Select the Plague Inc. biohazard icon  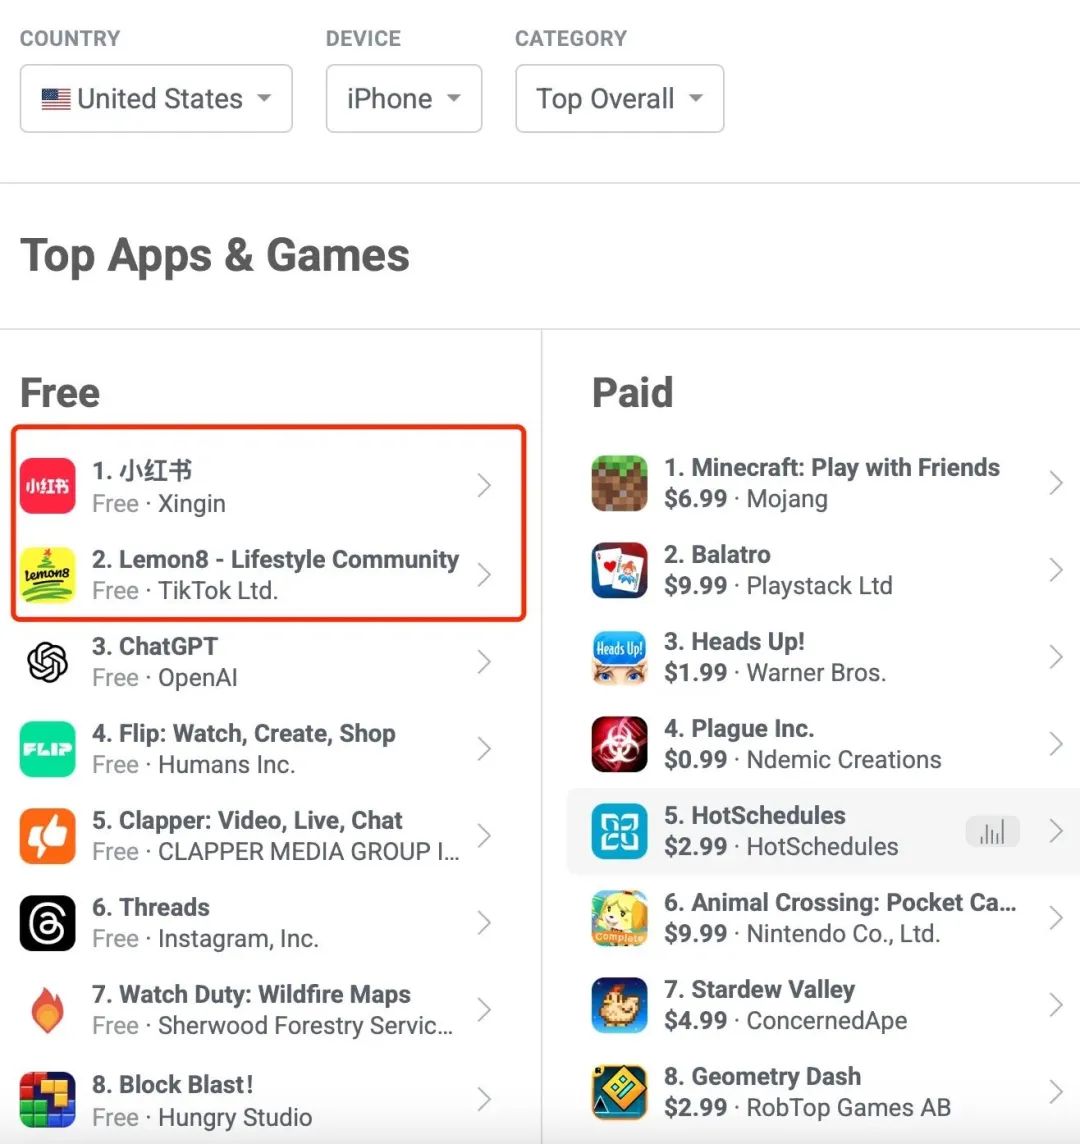[x=620, y=744]
